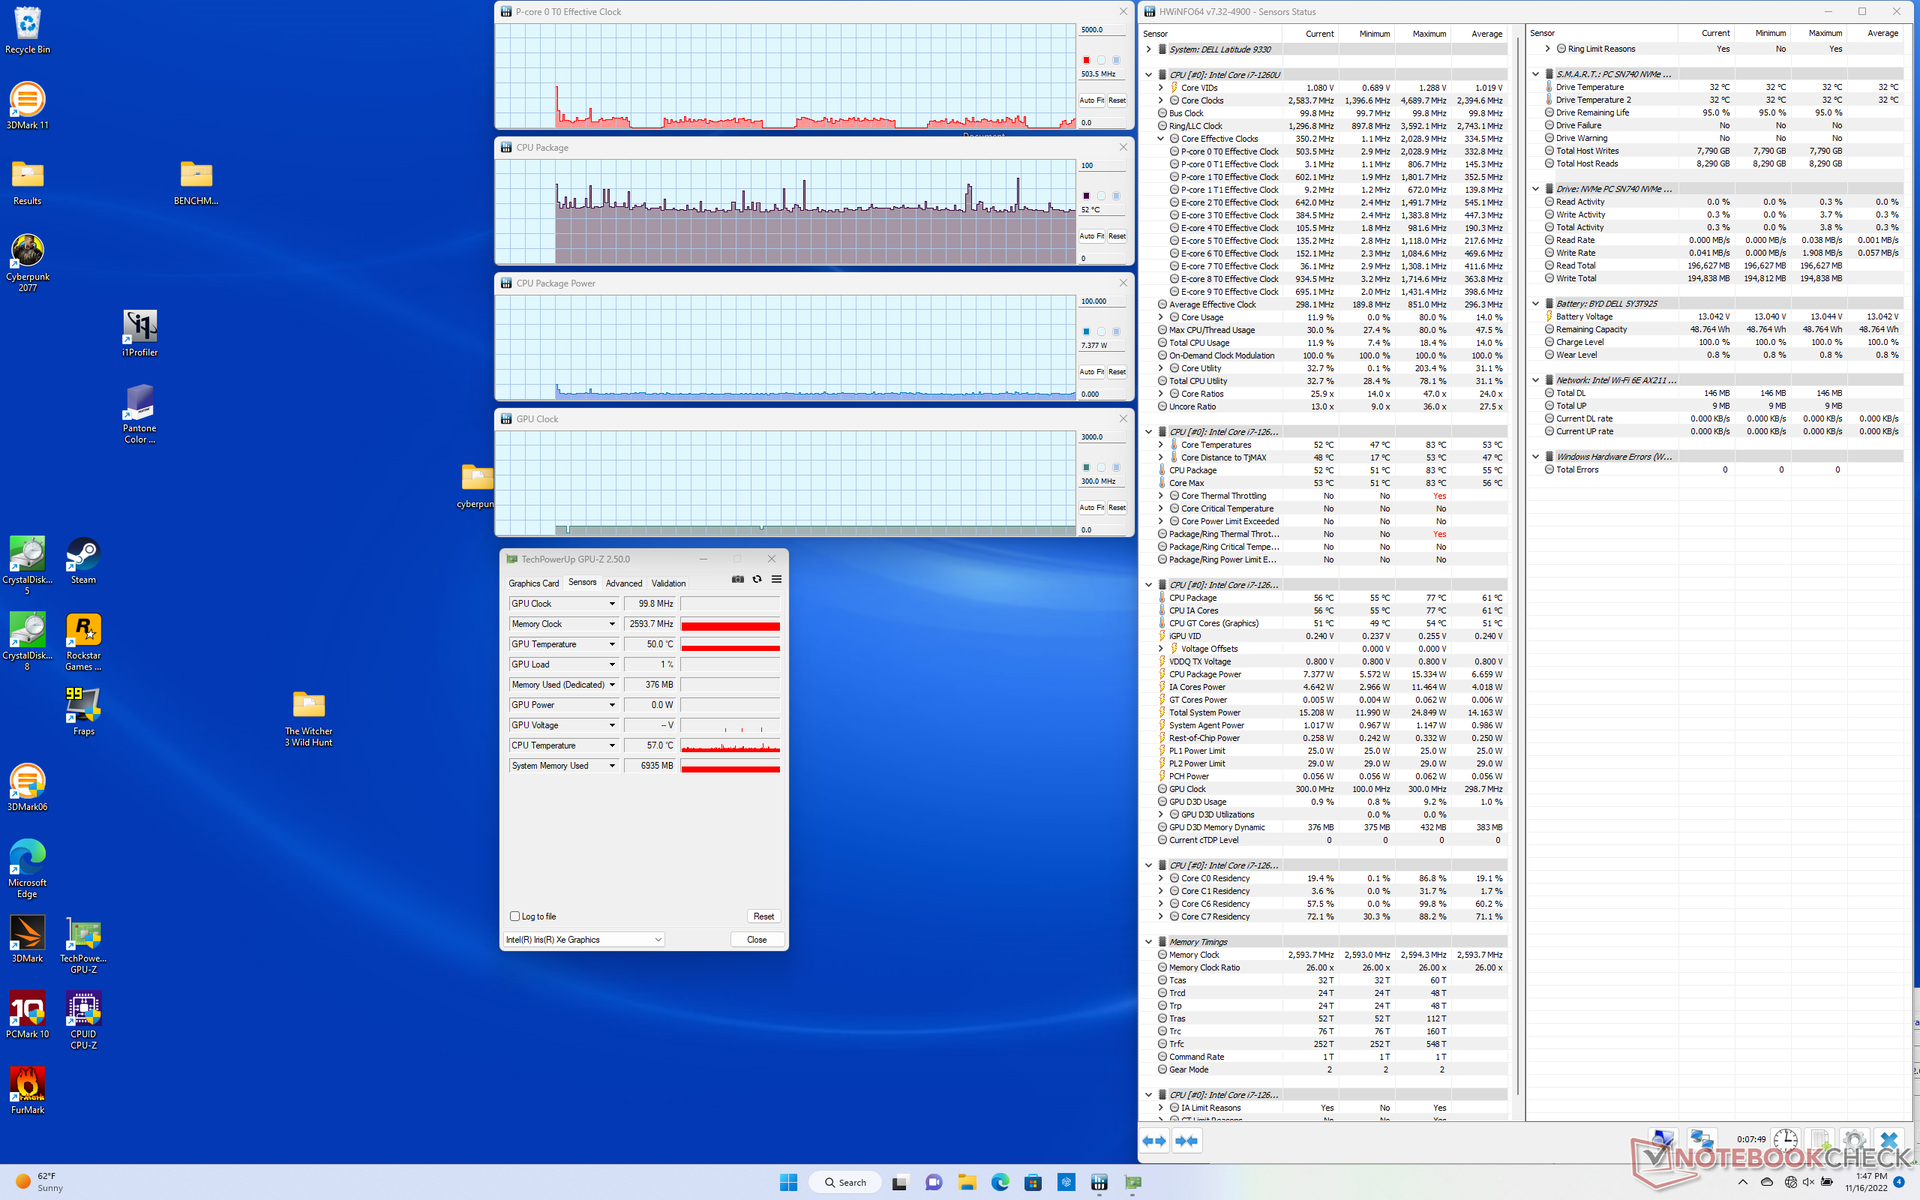Open CrystalDiskMark 8 desktop icon
1920x1200 pixels.
pos(27,642)
